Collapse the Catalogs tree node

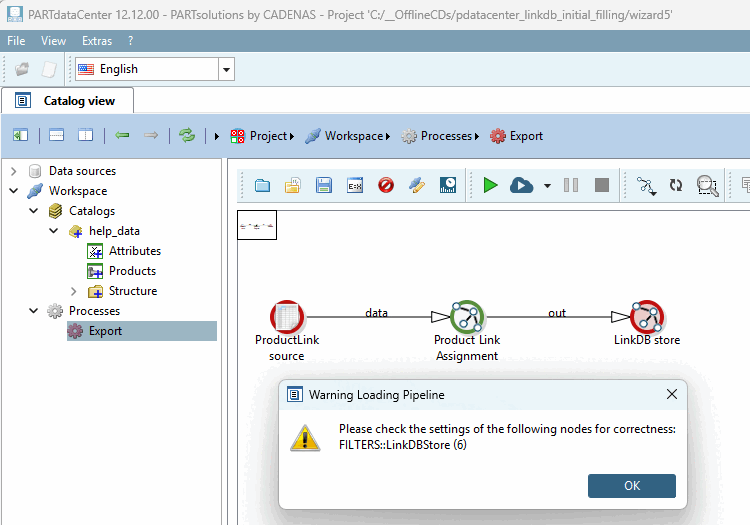pyautogui.click(x=33, y=211)
